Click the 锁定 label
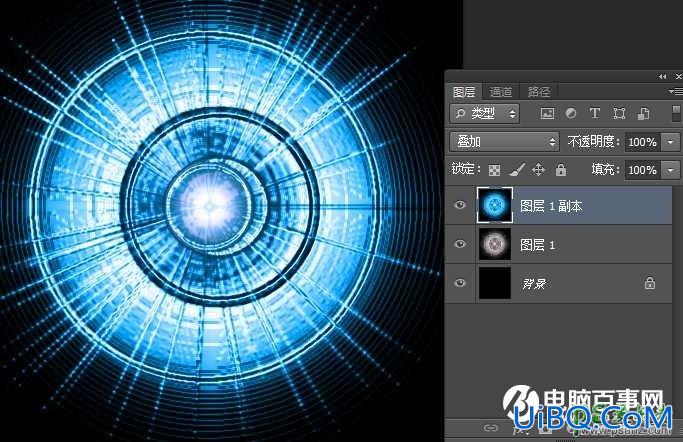Viewport: 683px width, 442px height. point(466,169)
